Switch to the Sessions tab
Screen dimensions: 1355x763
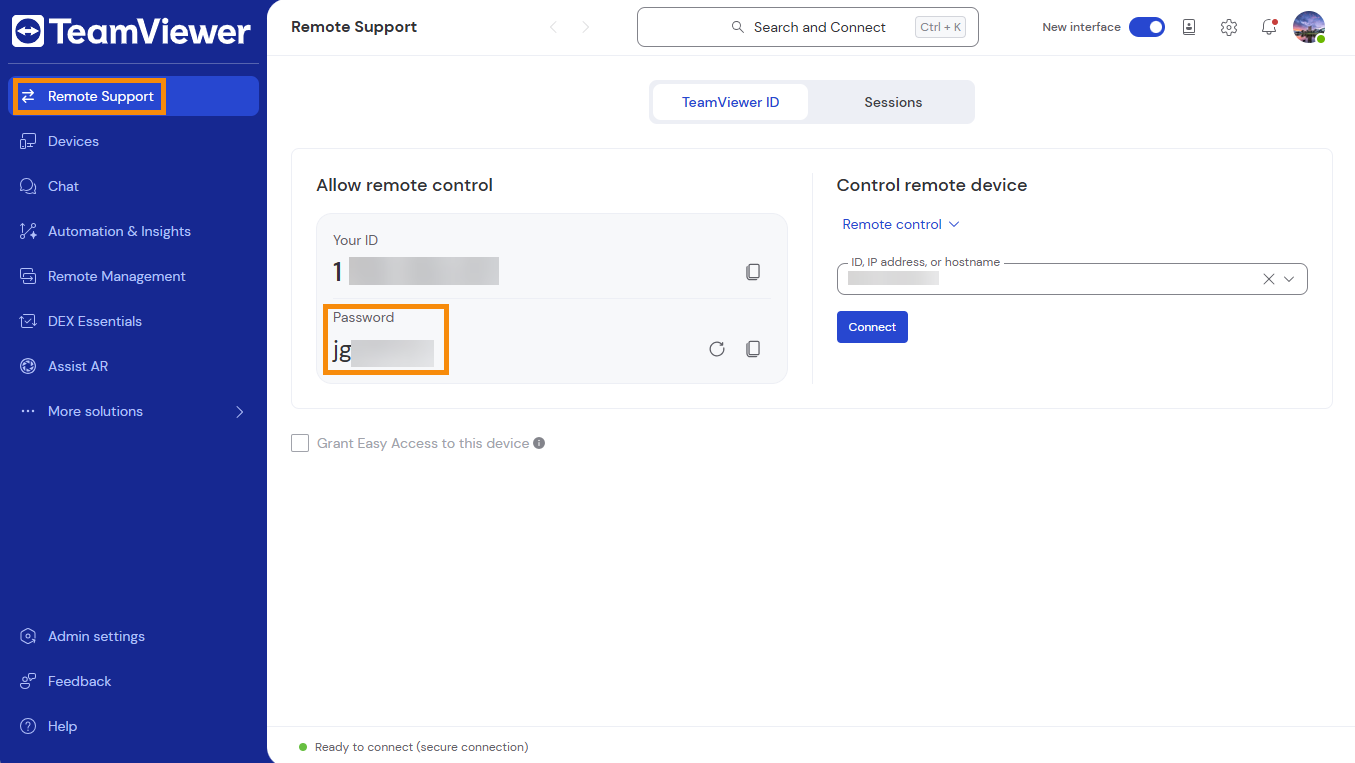coord(892,102)
